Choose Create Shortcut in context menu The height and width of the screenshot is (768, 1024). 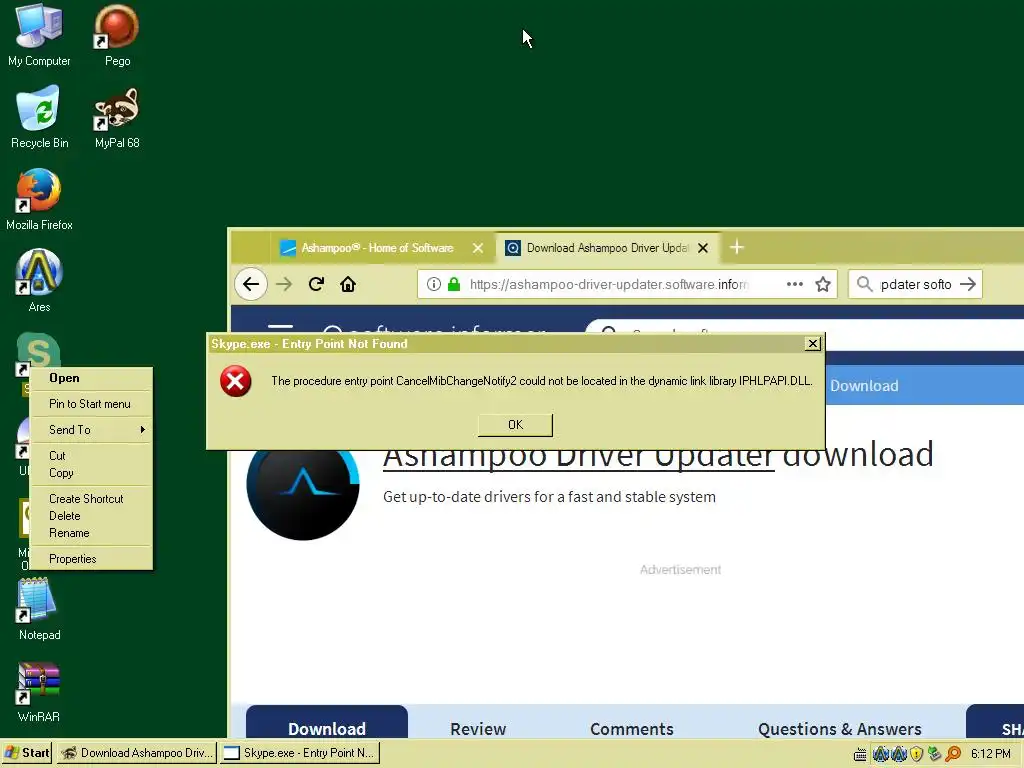[91, 499]
